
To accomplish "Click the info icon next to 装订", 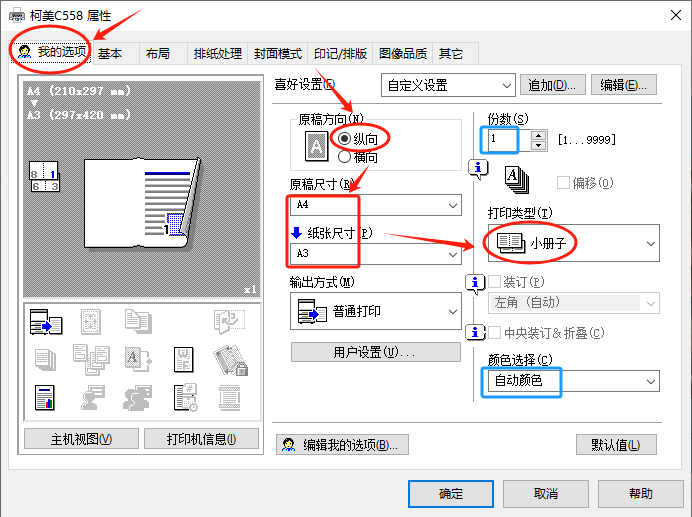I will 479,282.
